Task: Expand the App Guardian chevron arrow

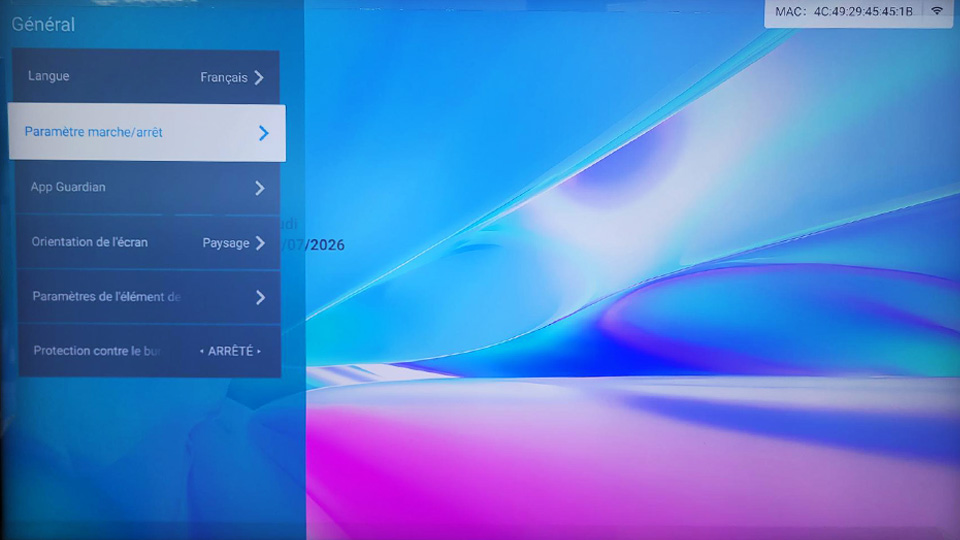Action: (260, 188)
